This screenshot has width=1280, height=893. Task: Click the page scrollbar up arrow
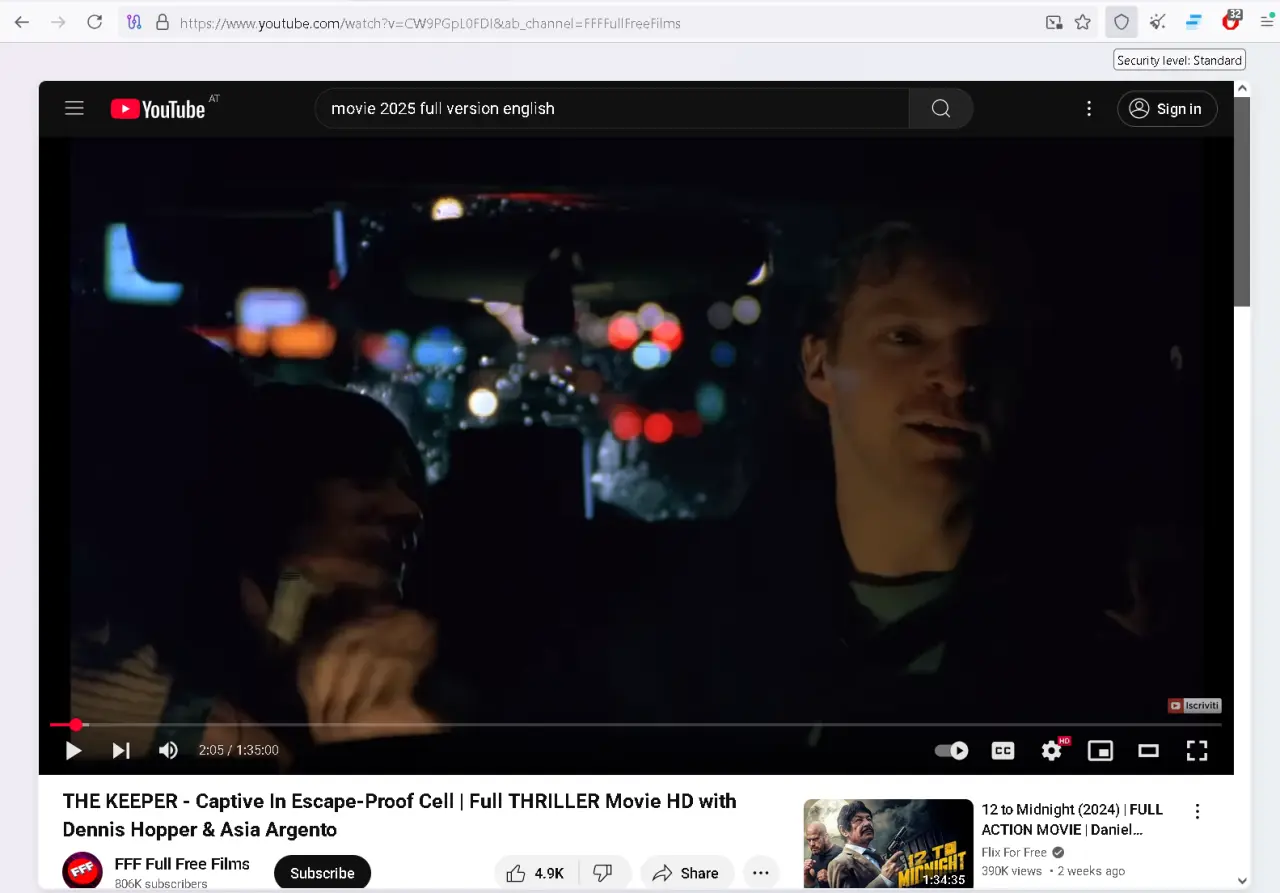[1242, 89]
